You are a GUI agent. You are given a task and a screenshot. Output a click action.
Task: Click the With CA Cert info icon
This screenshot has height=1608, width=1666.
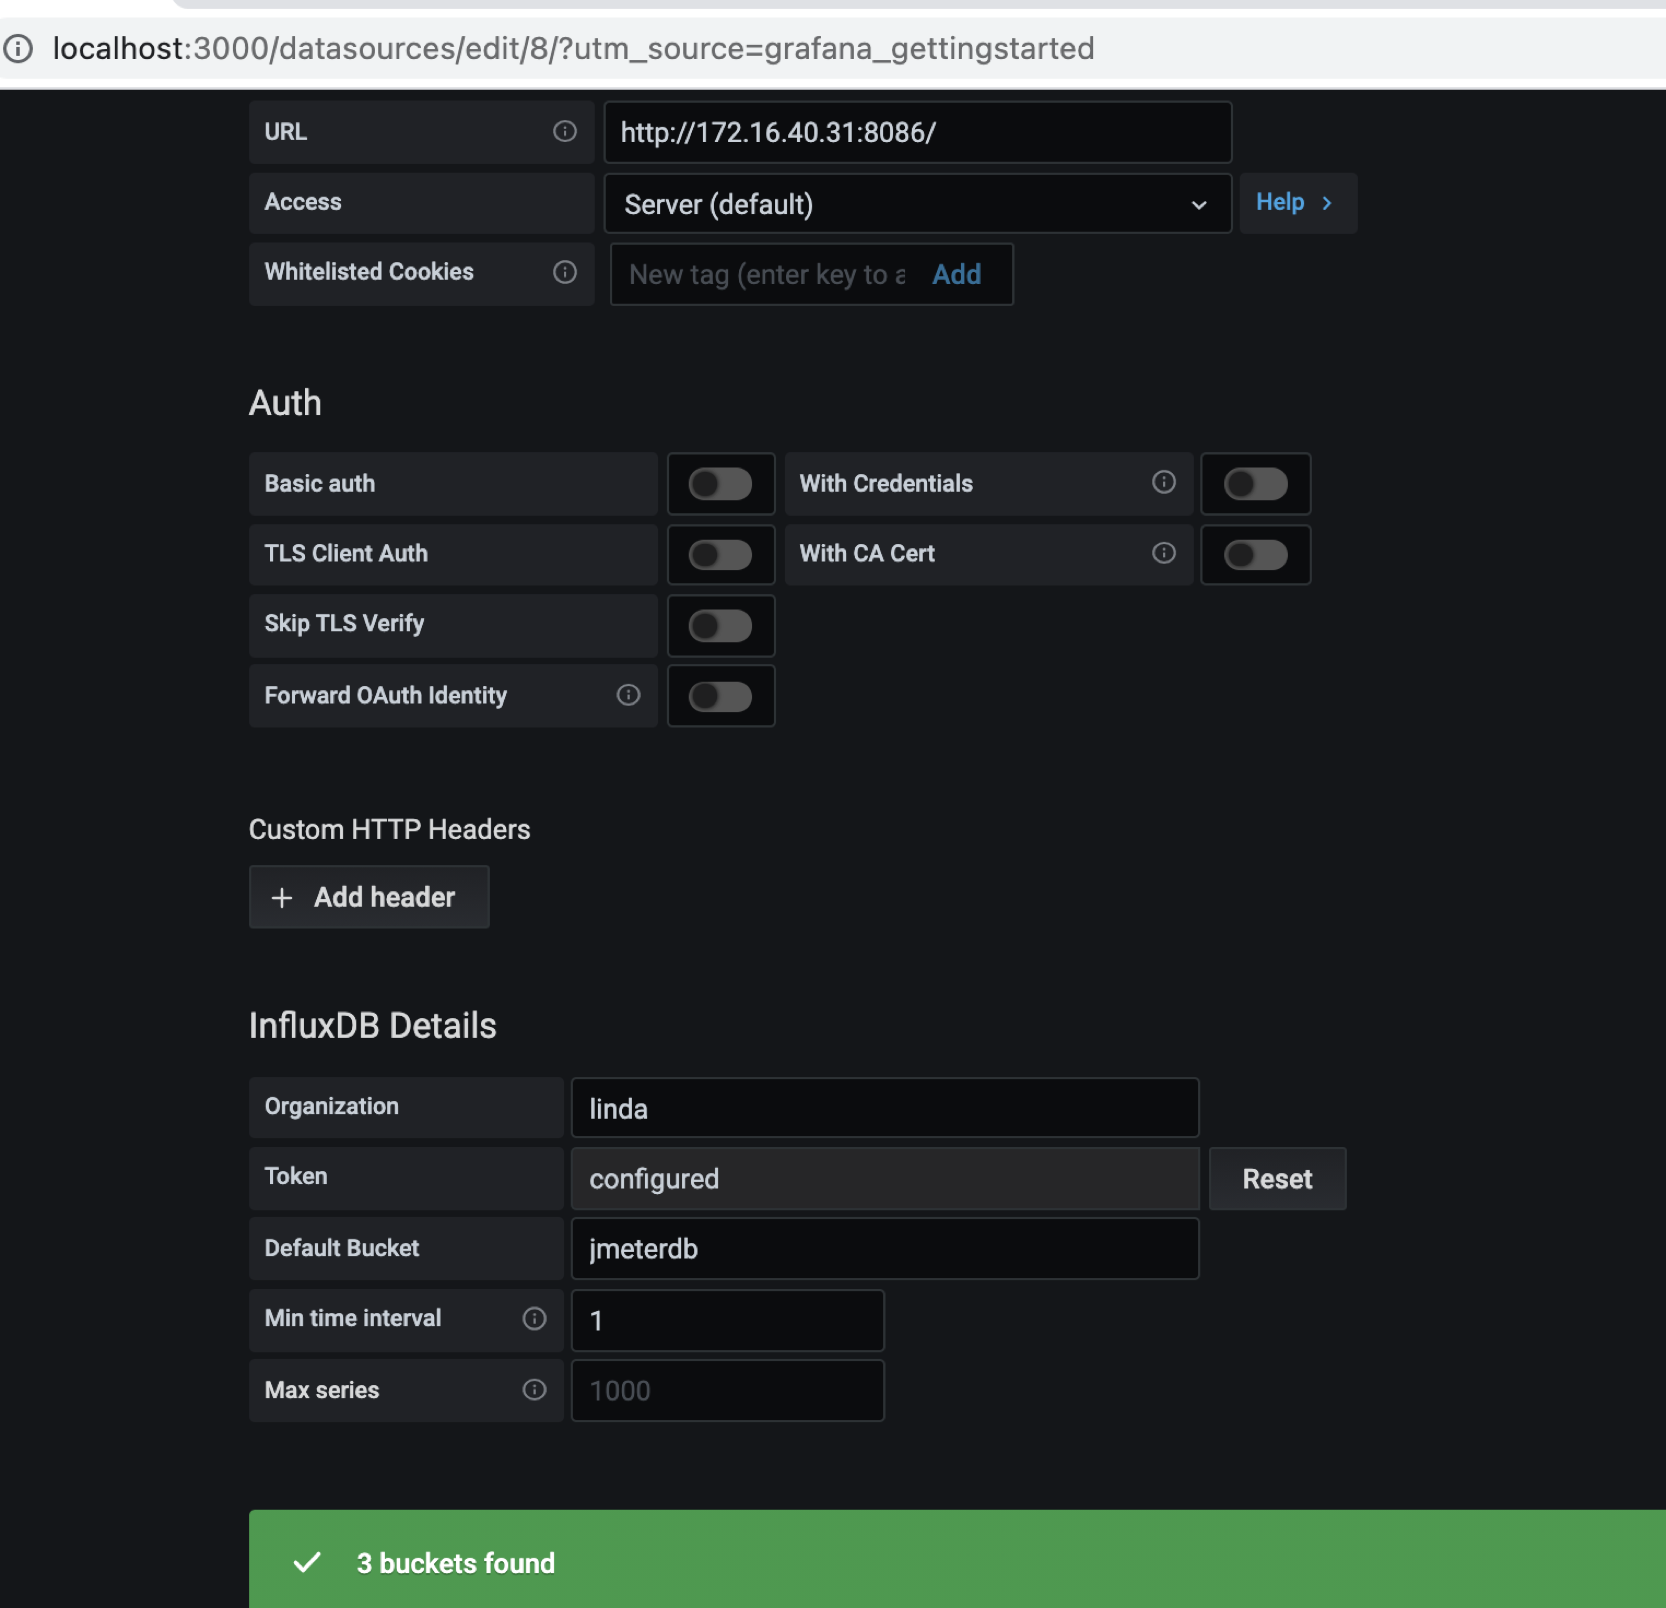coord(1163,552)
